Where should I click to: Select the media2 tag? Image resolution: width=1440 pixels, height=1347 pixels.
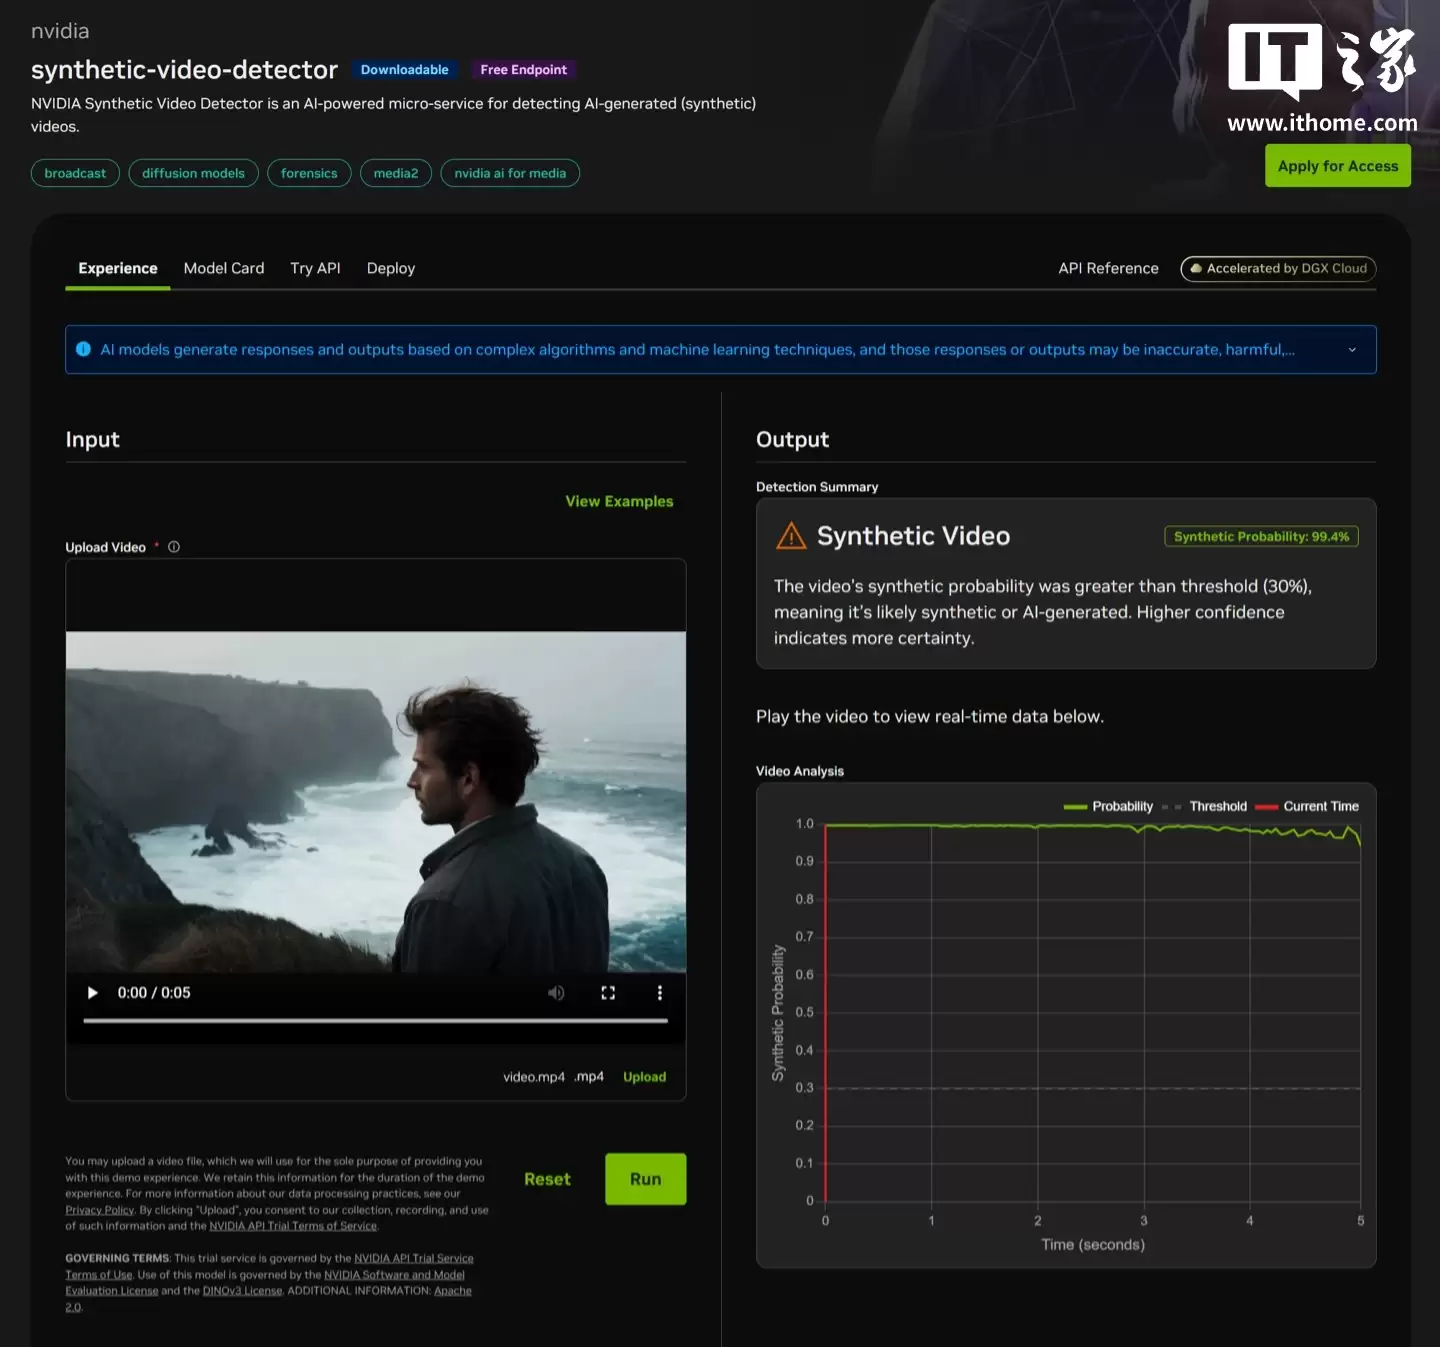(396, 173)
